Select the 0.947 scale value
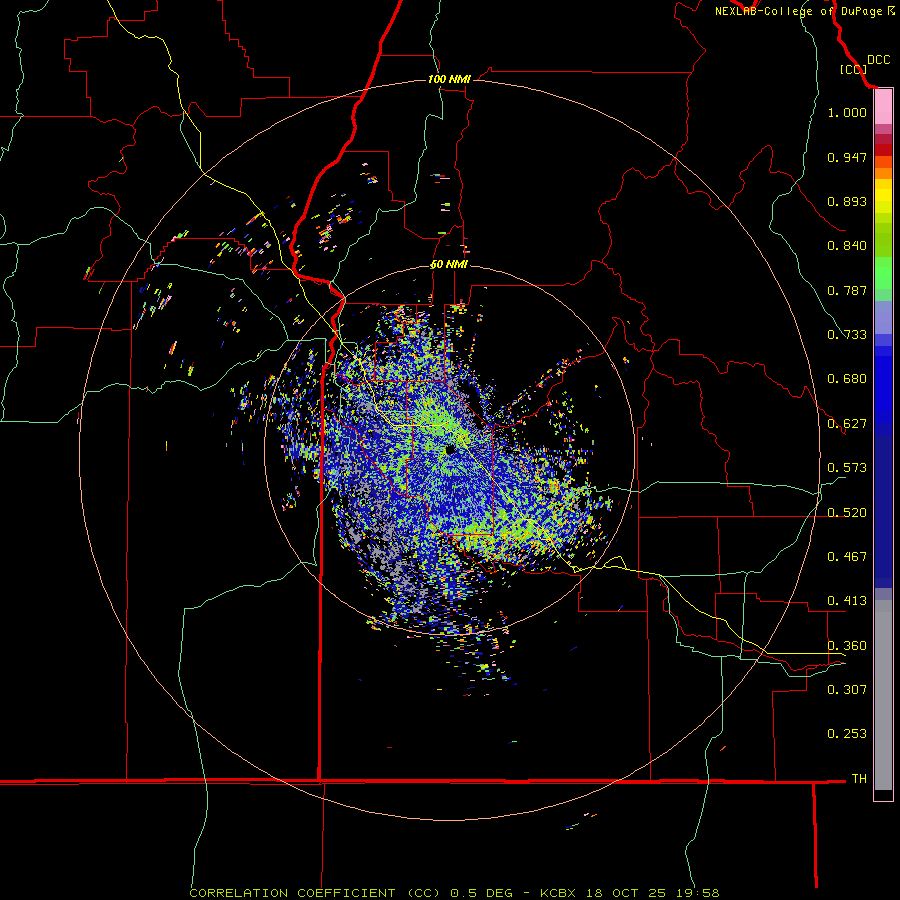900x900 pixels. [847, 157]
